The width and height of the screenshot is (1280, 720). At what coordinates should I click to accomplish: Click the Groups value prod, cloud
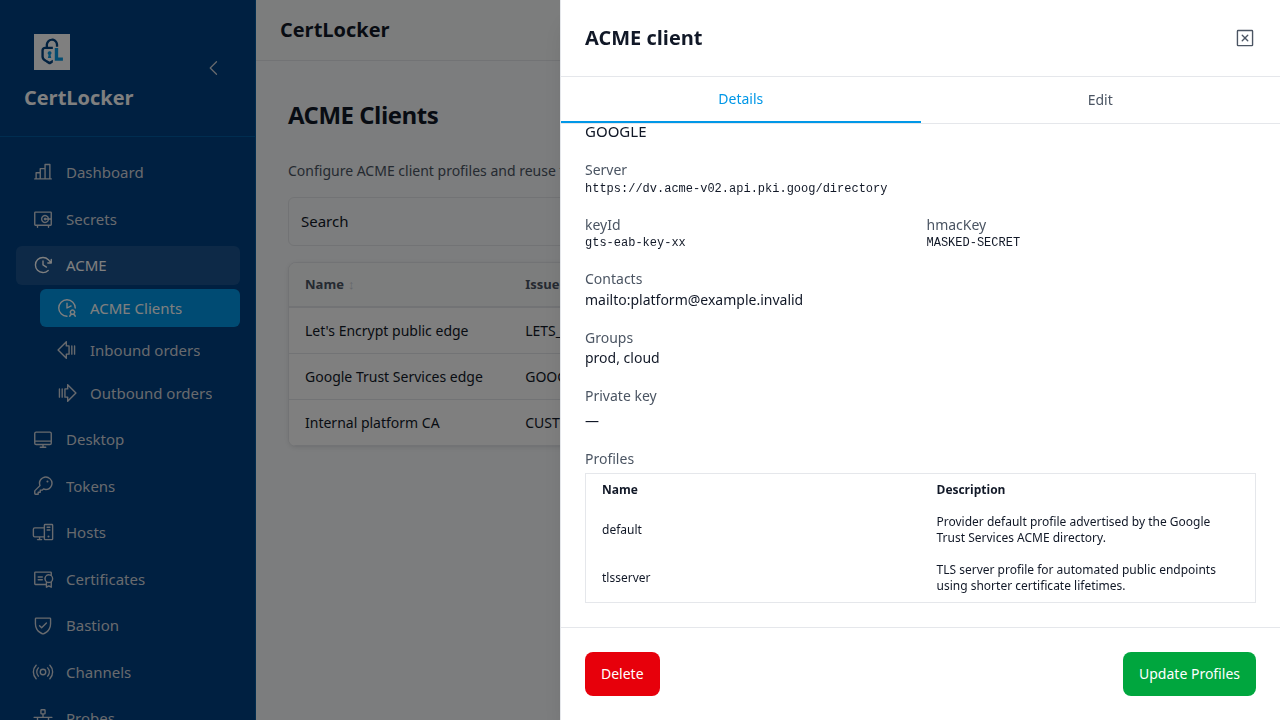[622, 358]
